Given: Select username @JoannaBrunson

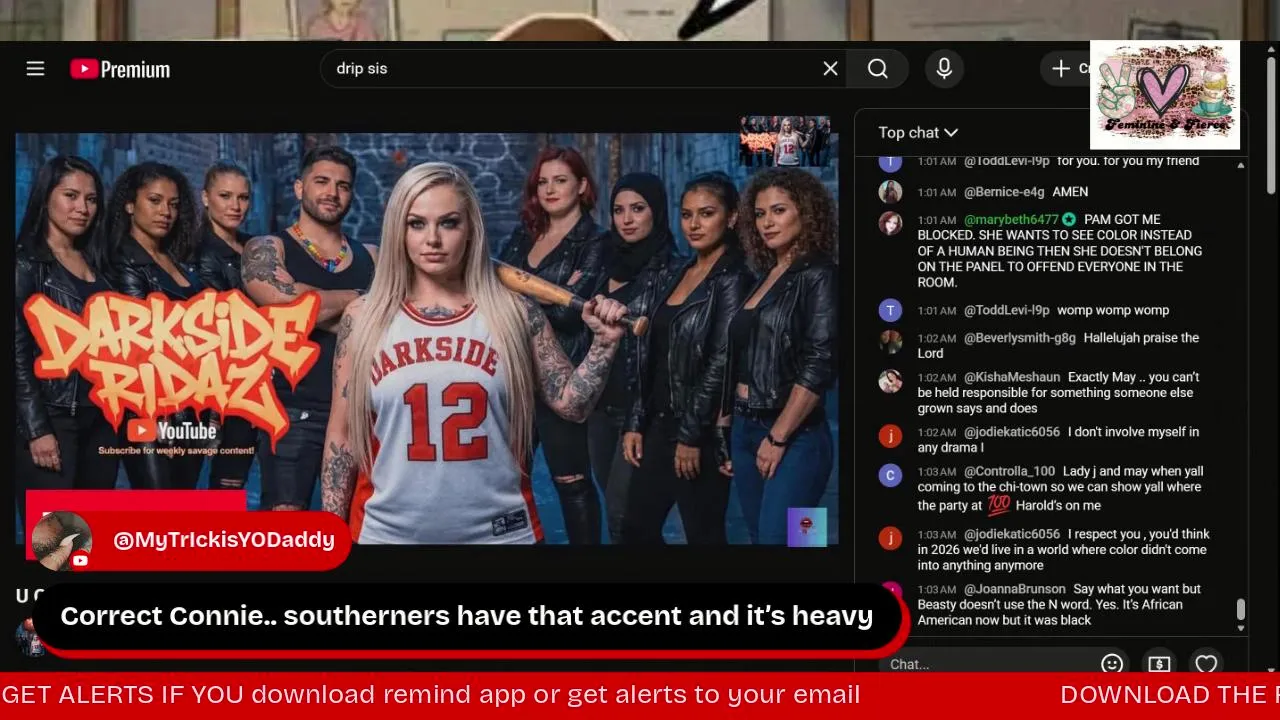Looking at the screenshot, I should click(x=1015, y=589).
